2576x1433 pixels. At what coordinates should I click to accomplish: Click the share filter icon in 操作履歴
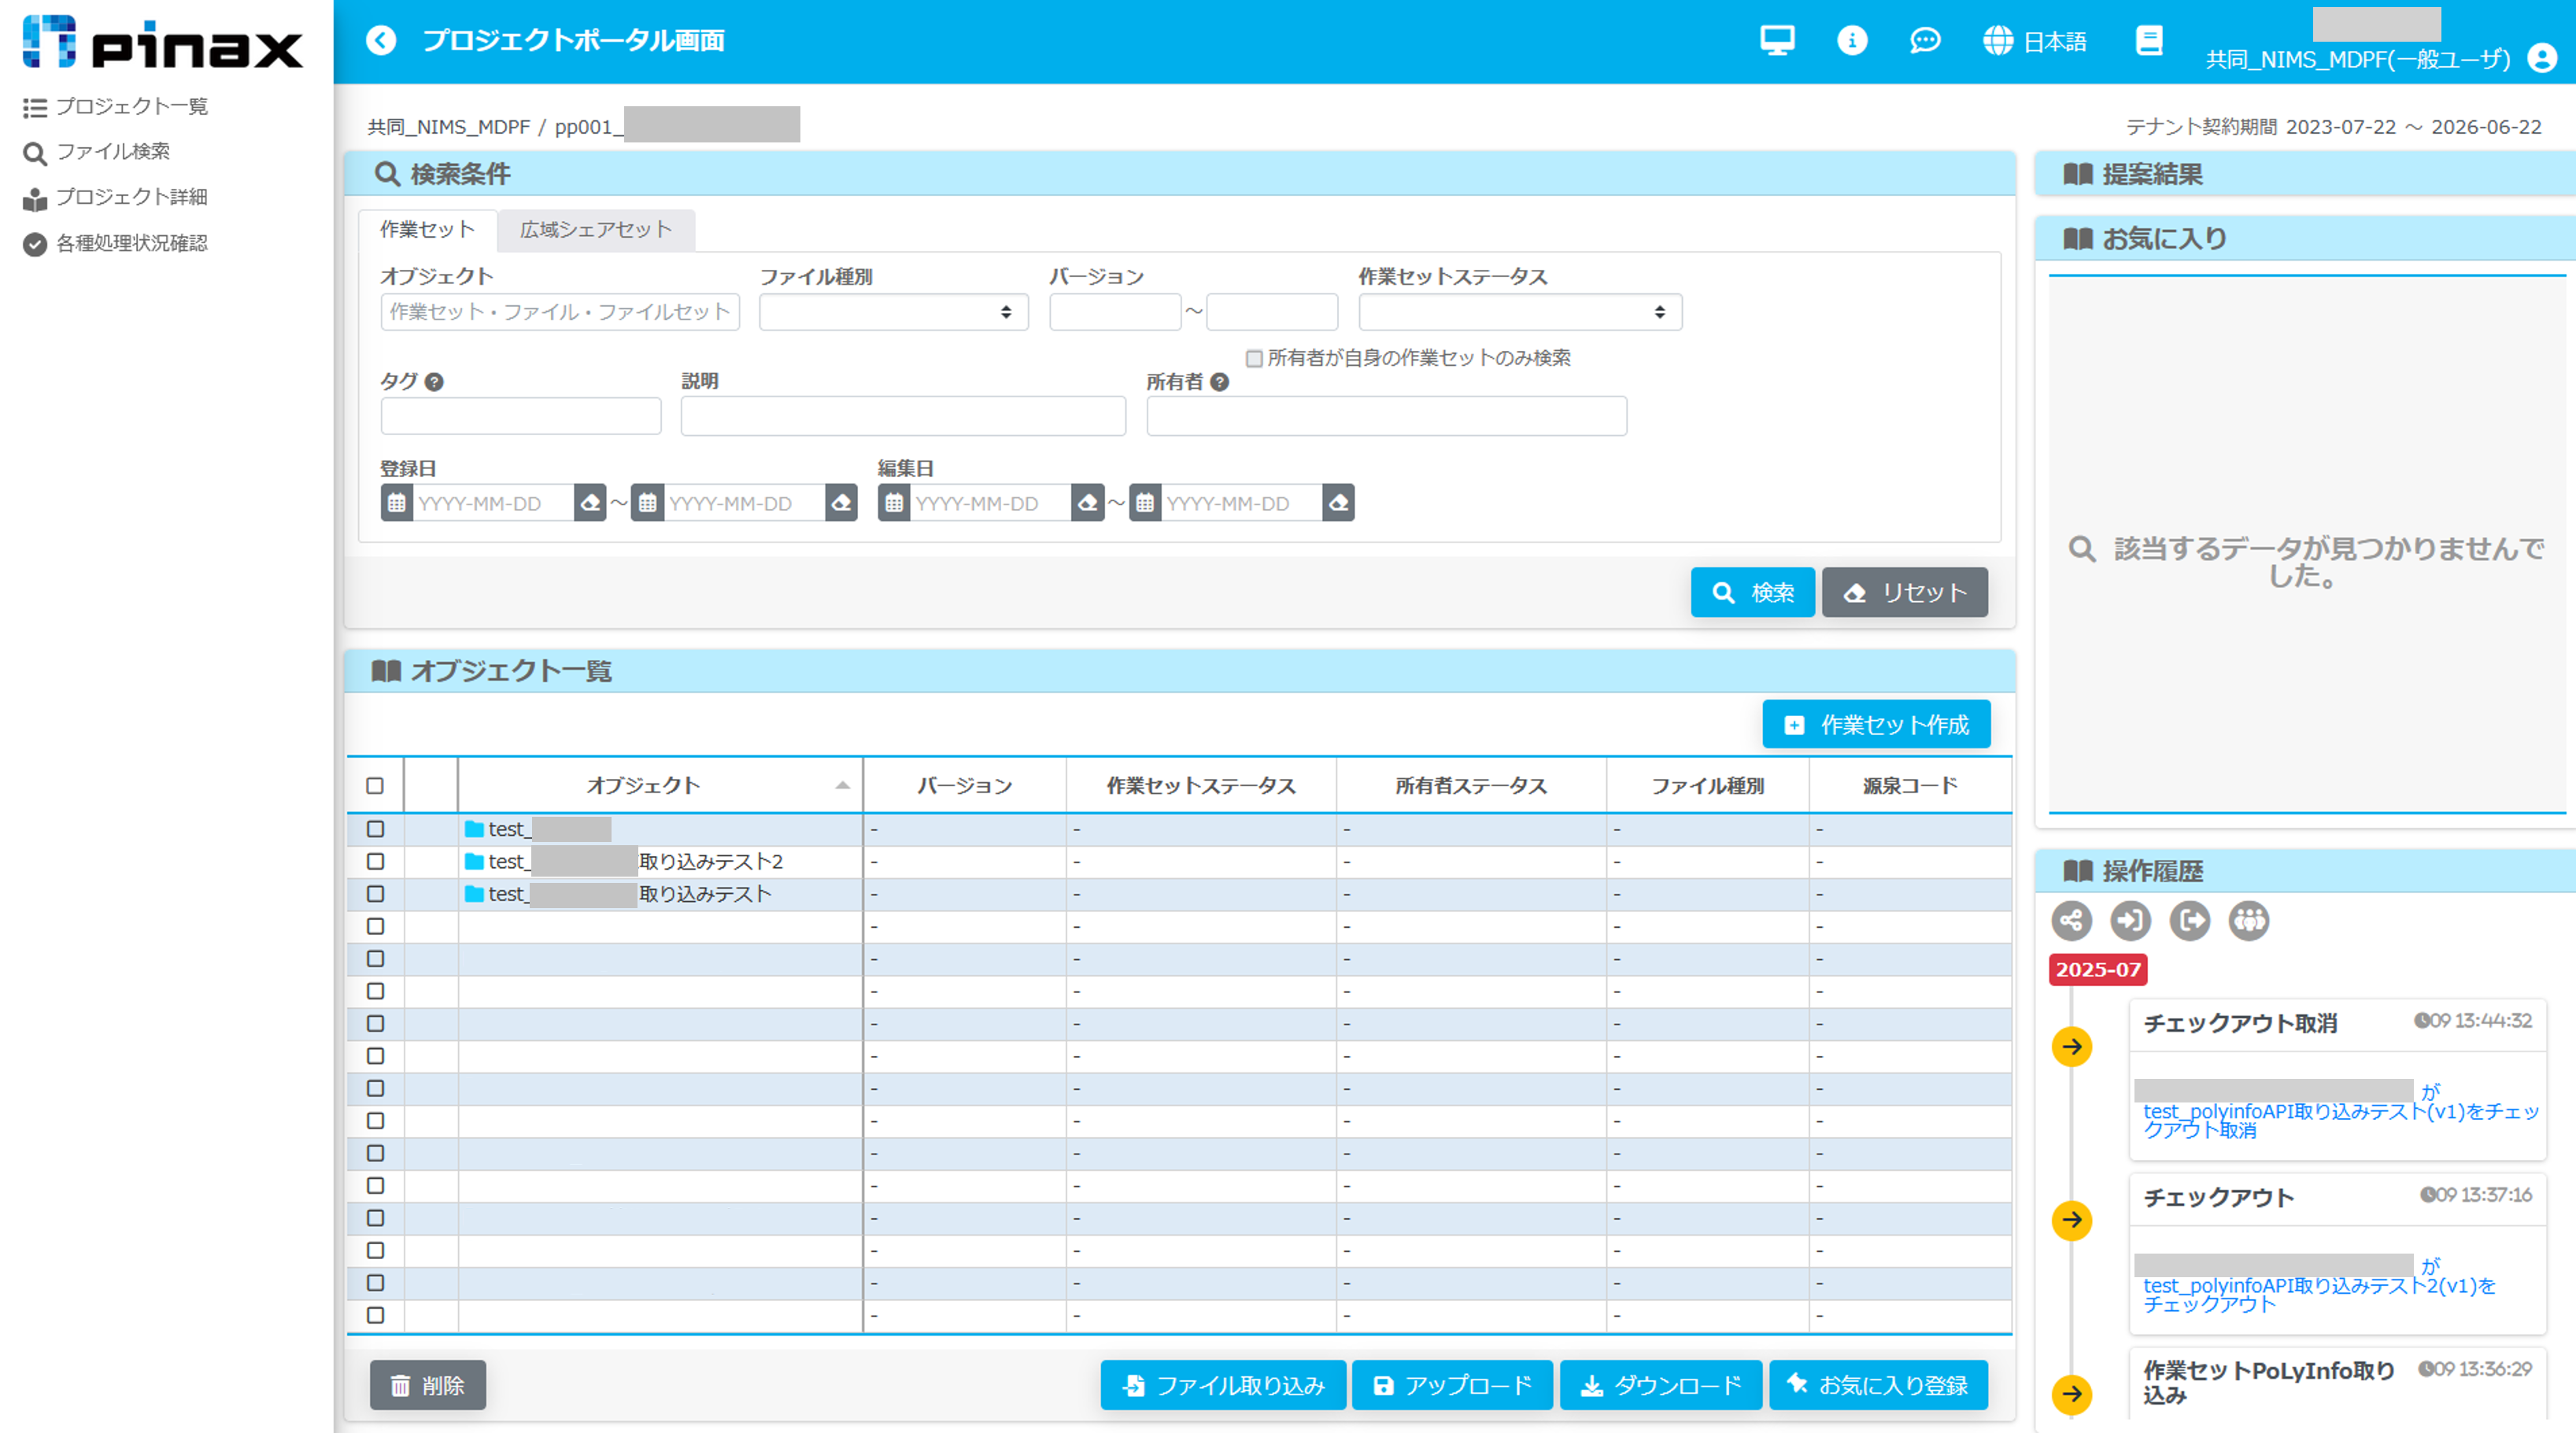(x=2071, y=920)
